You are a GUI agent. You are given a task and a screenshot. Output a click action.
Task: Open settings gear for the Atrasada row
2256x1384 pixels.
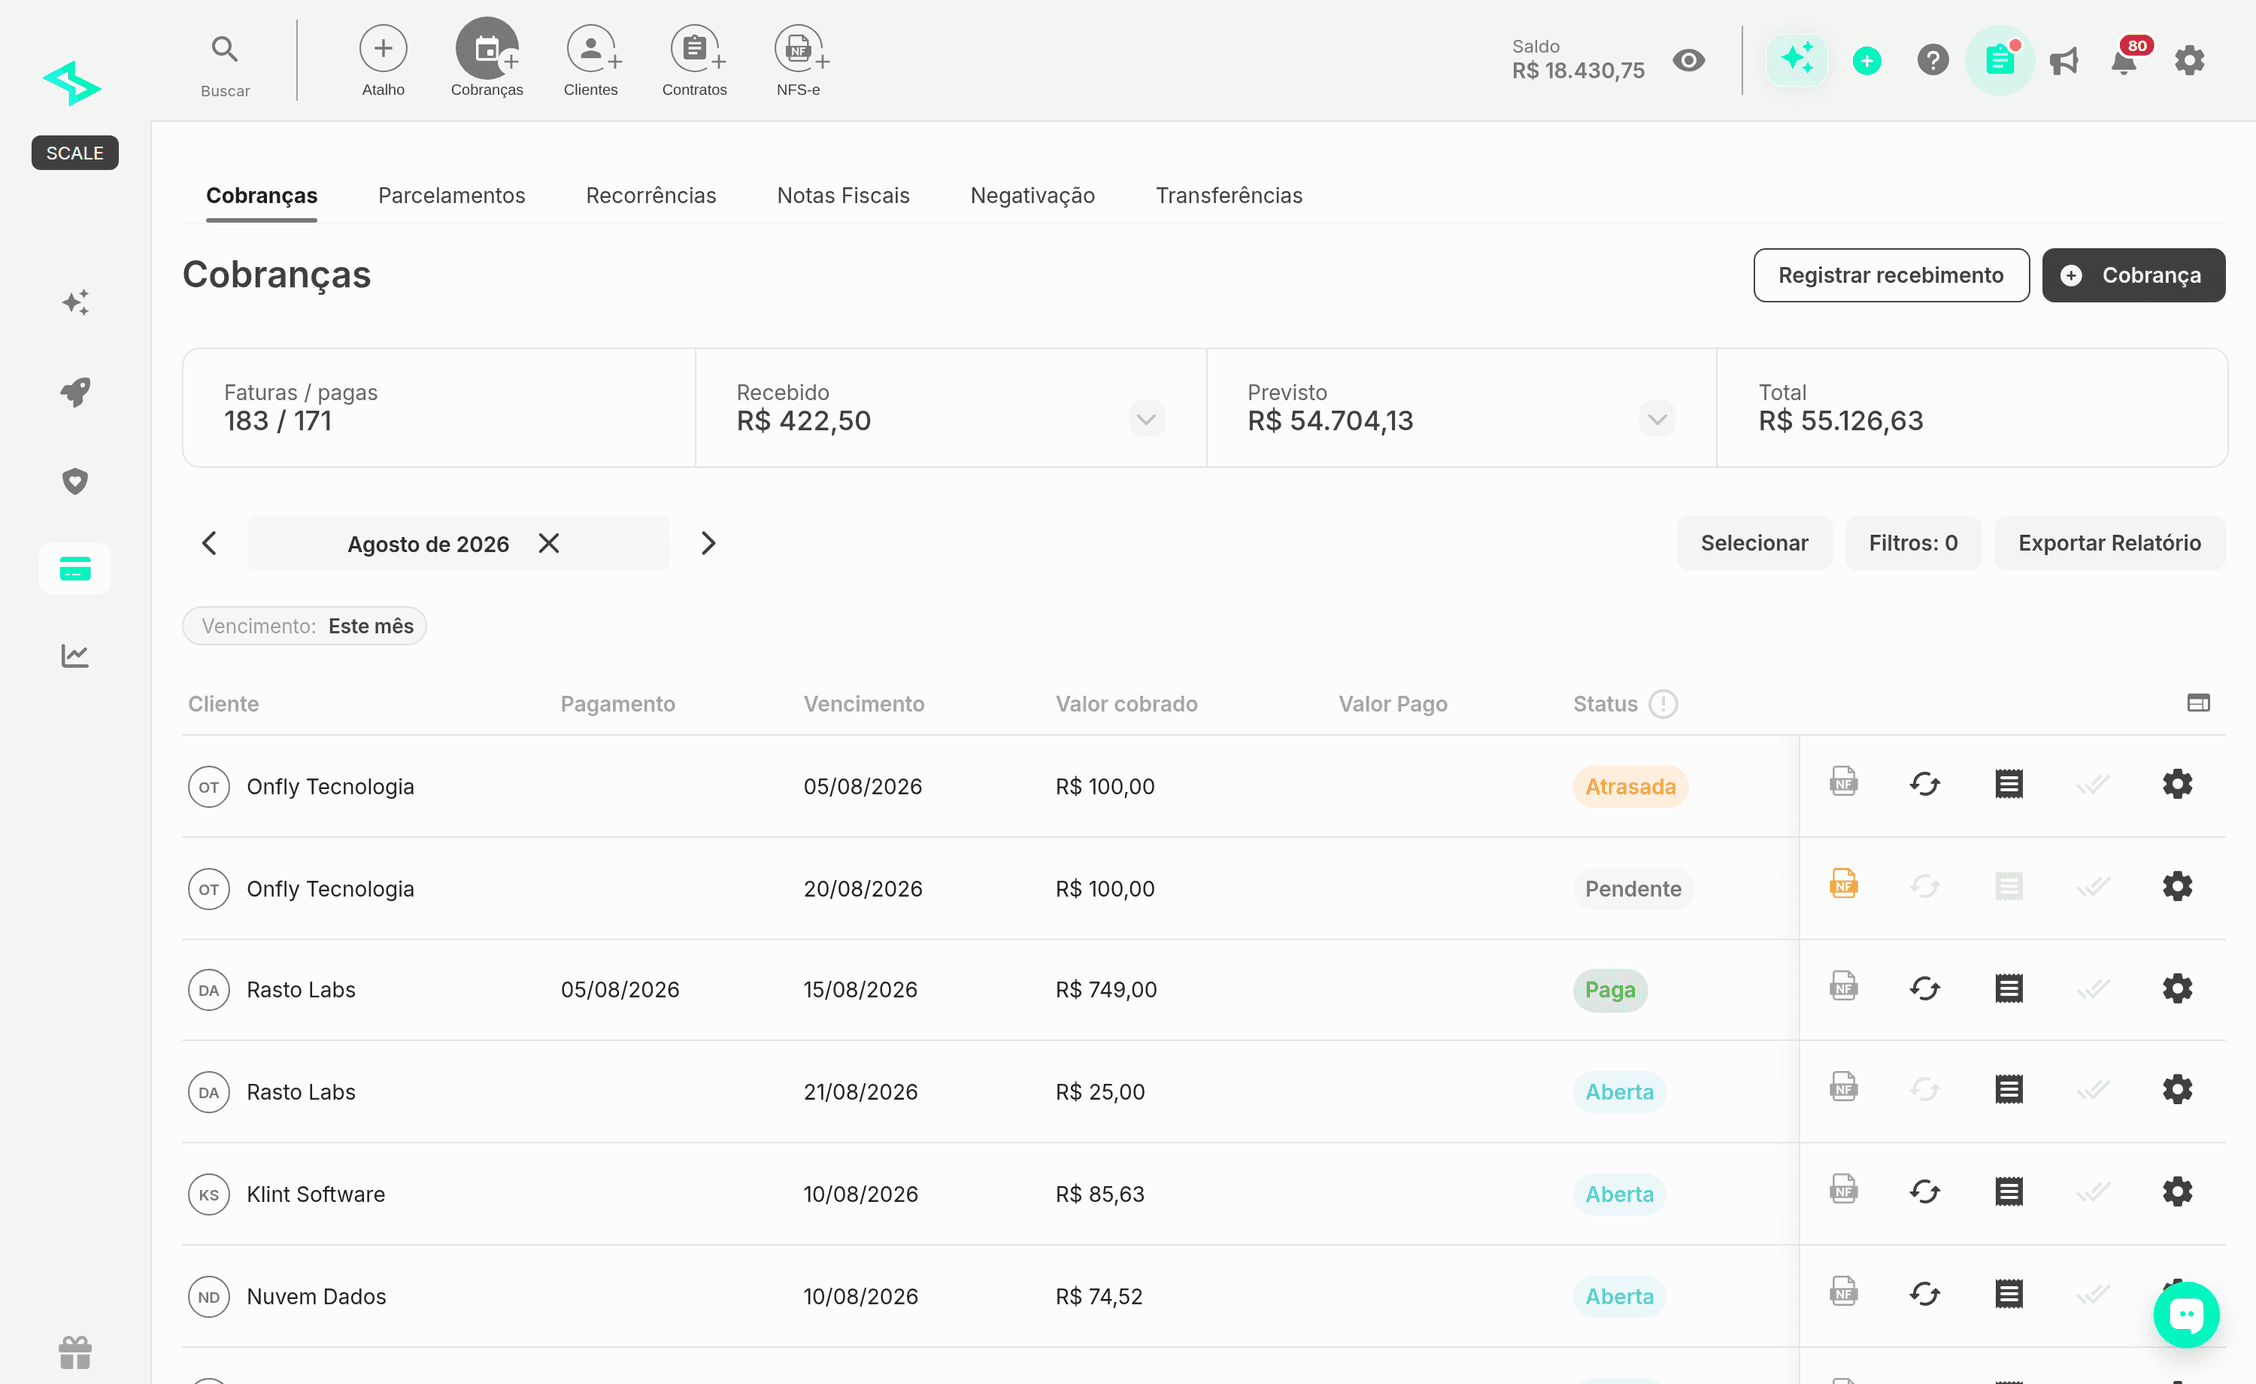tap(2177, 784)
